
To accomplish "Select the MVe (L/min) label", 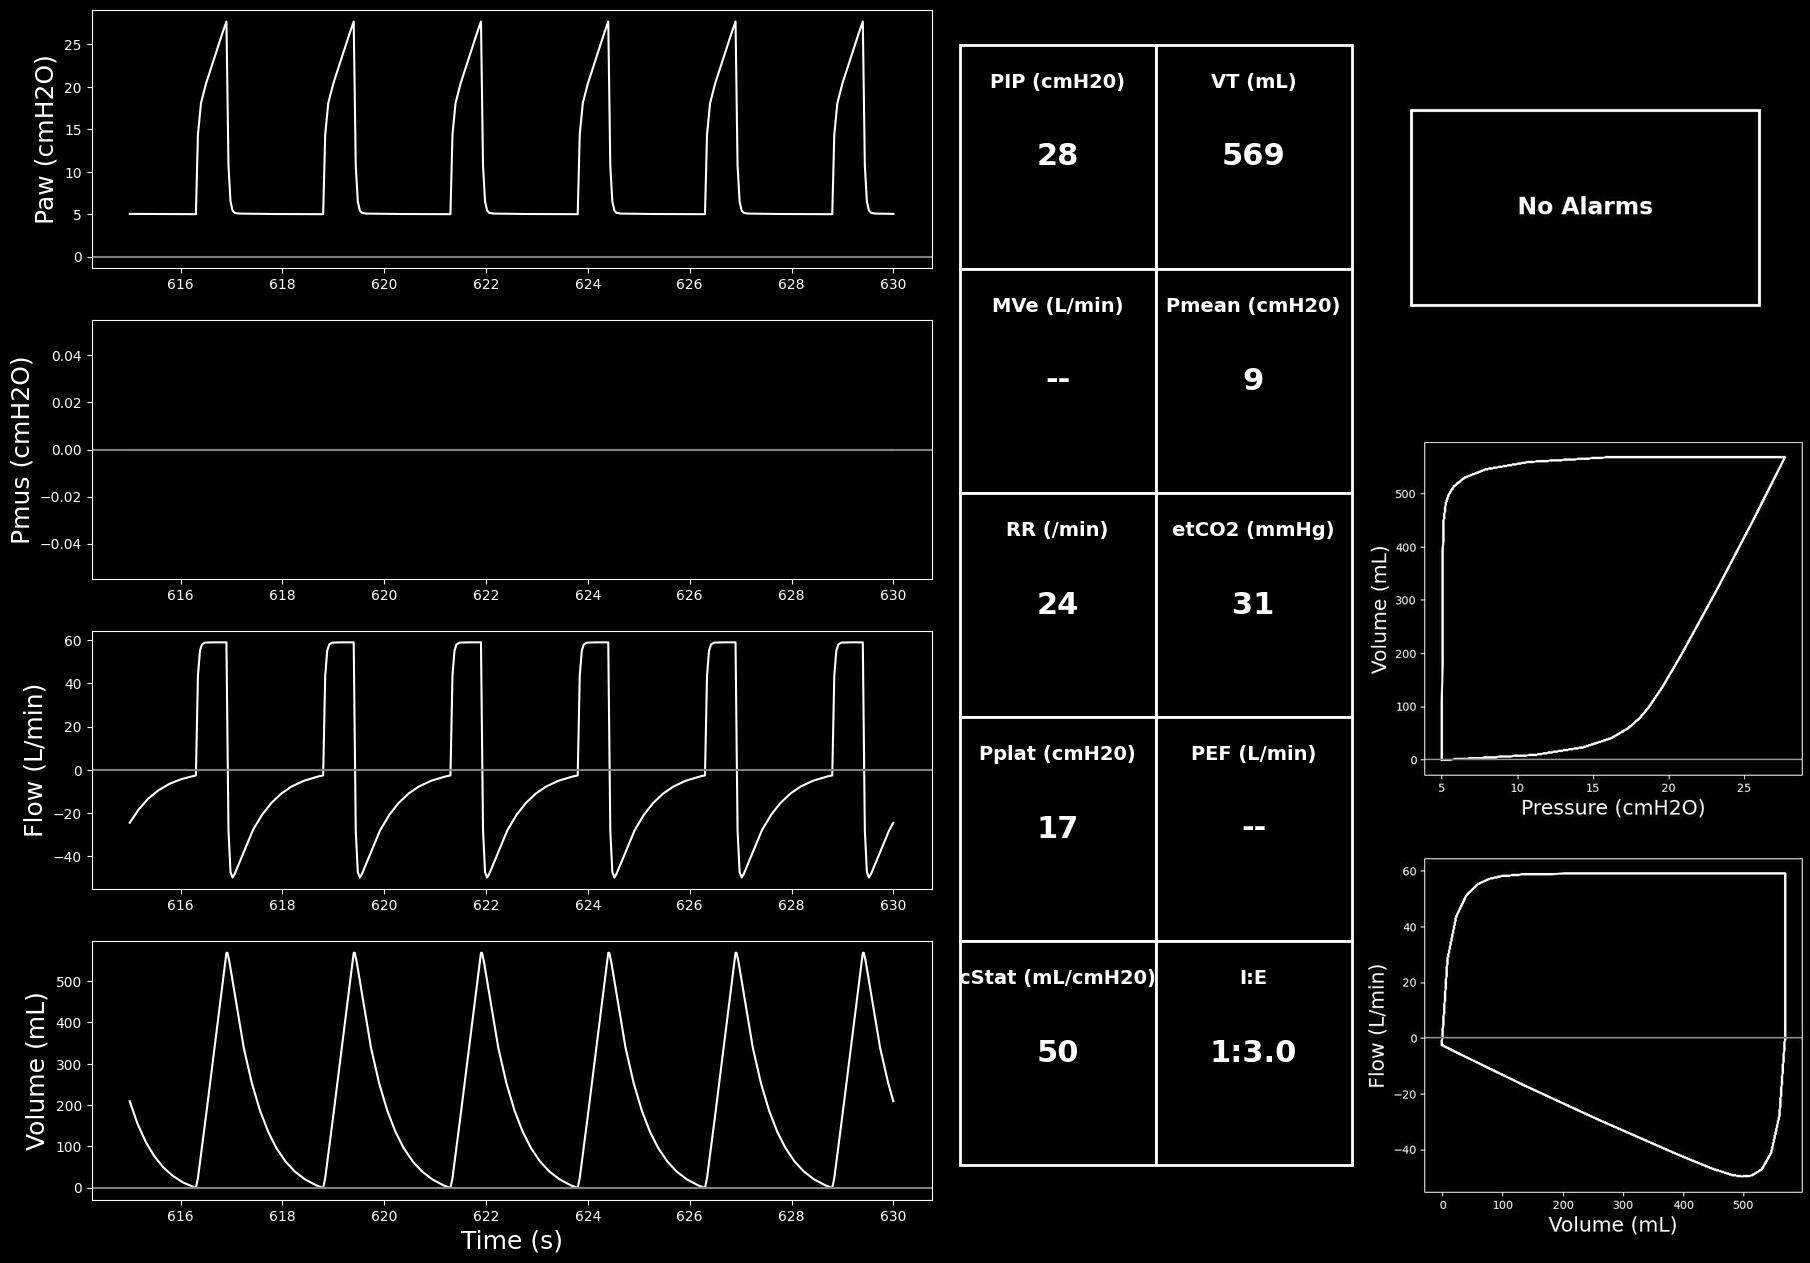I will pyautogui.click(x=1057, y=306).
